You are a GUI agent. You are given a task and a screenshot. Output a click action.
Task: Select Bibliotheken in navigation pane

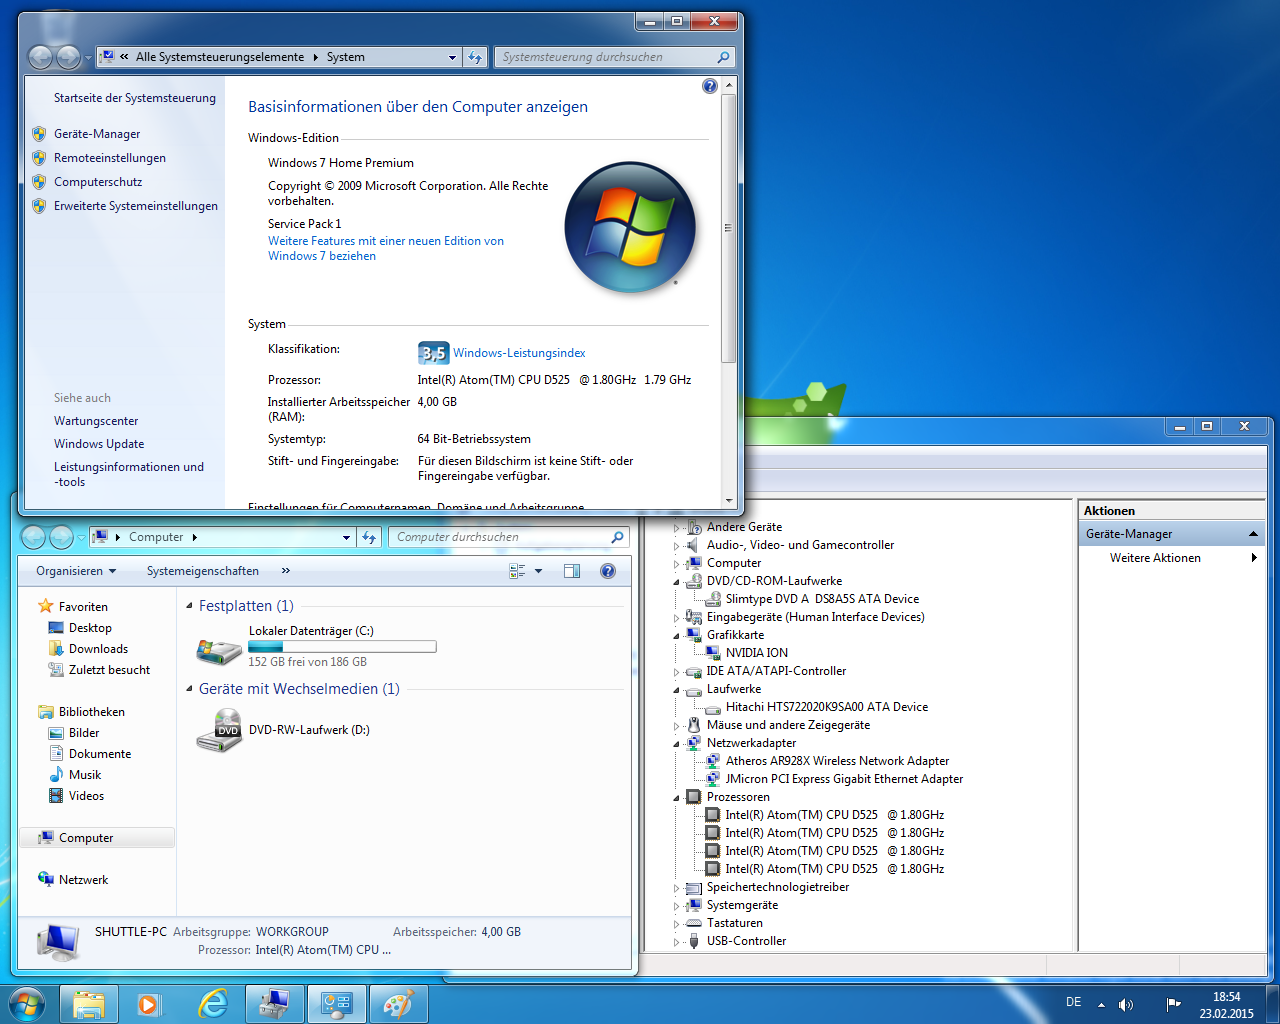point(92,712)
